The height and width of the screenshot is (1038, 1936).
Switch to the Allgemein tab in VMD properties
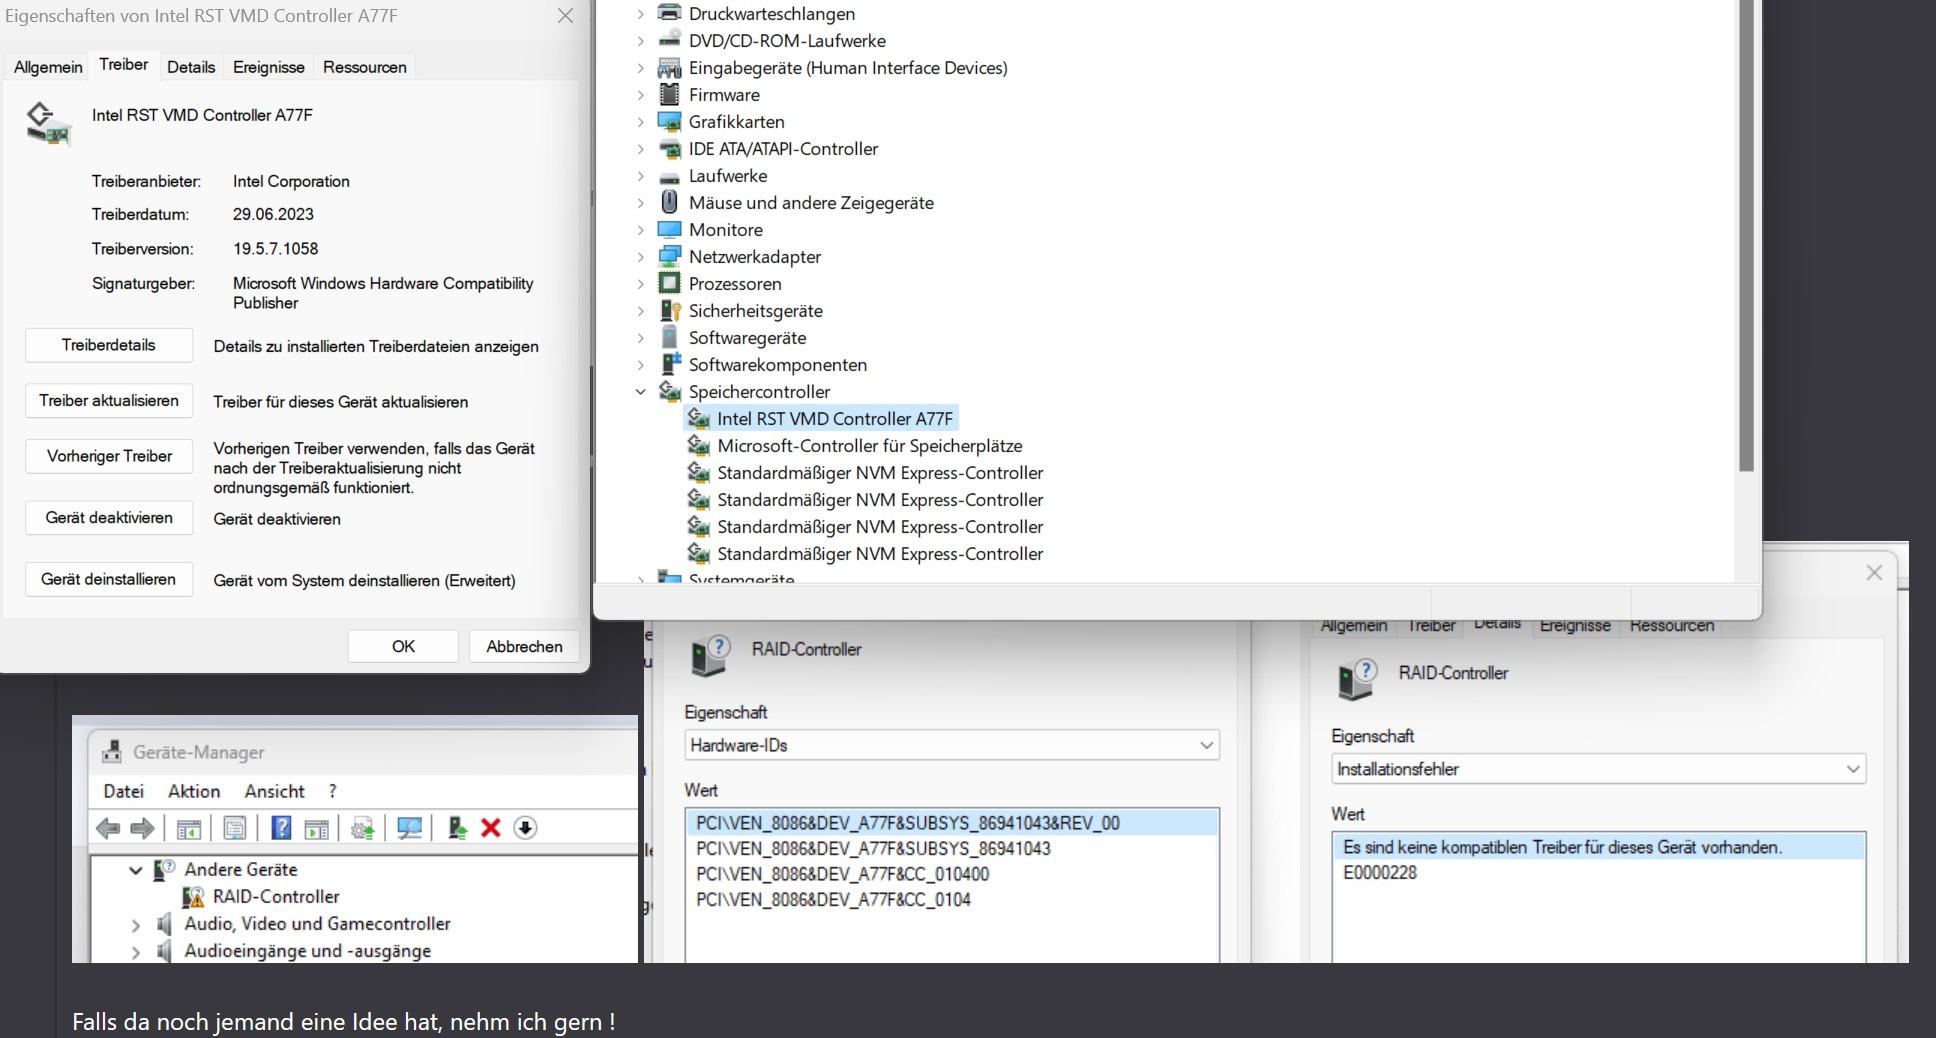pos(48,67)
